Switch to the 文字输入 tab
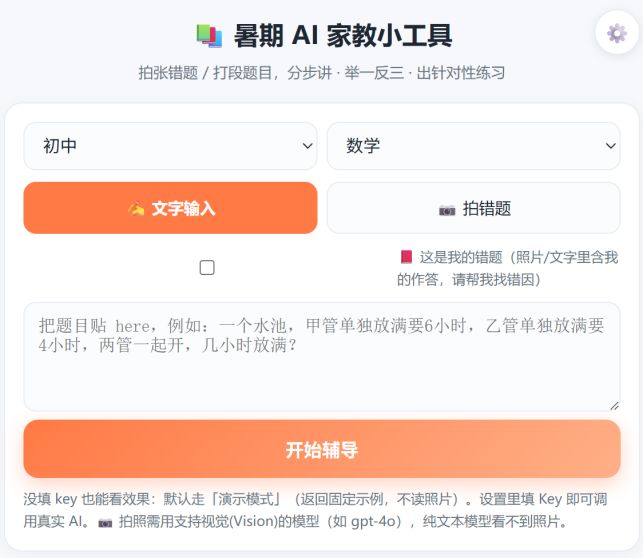643x559 pixels. 170,208
